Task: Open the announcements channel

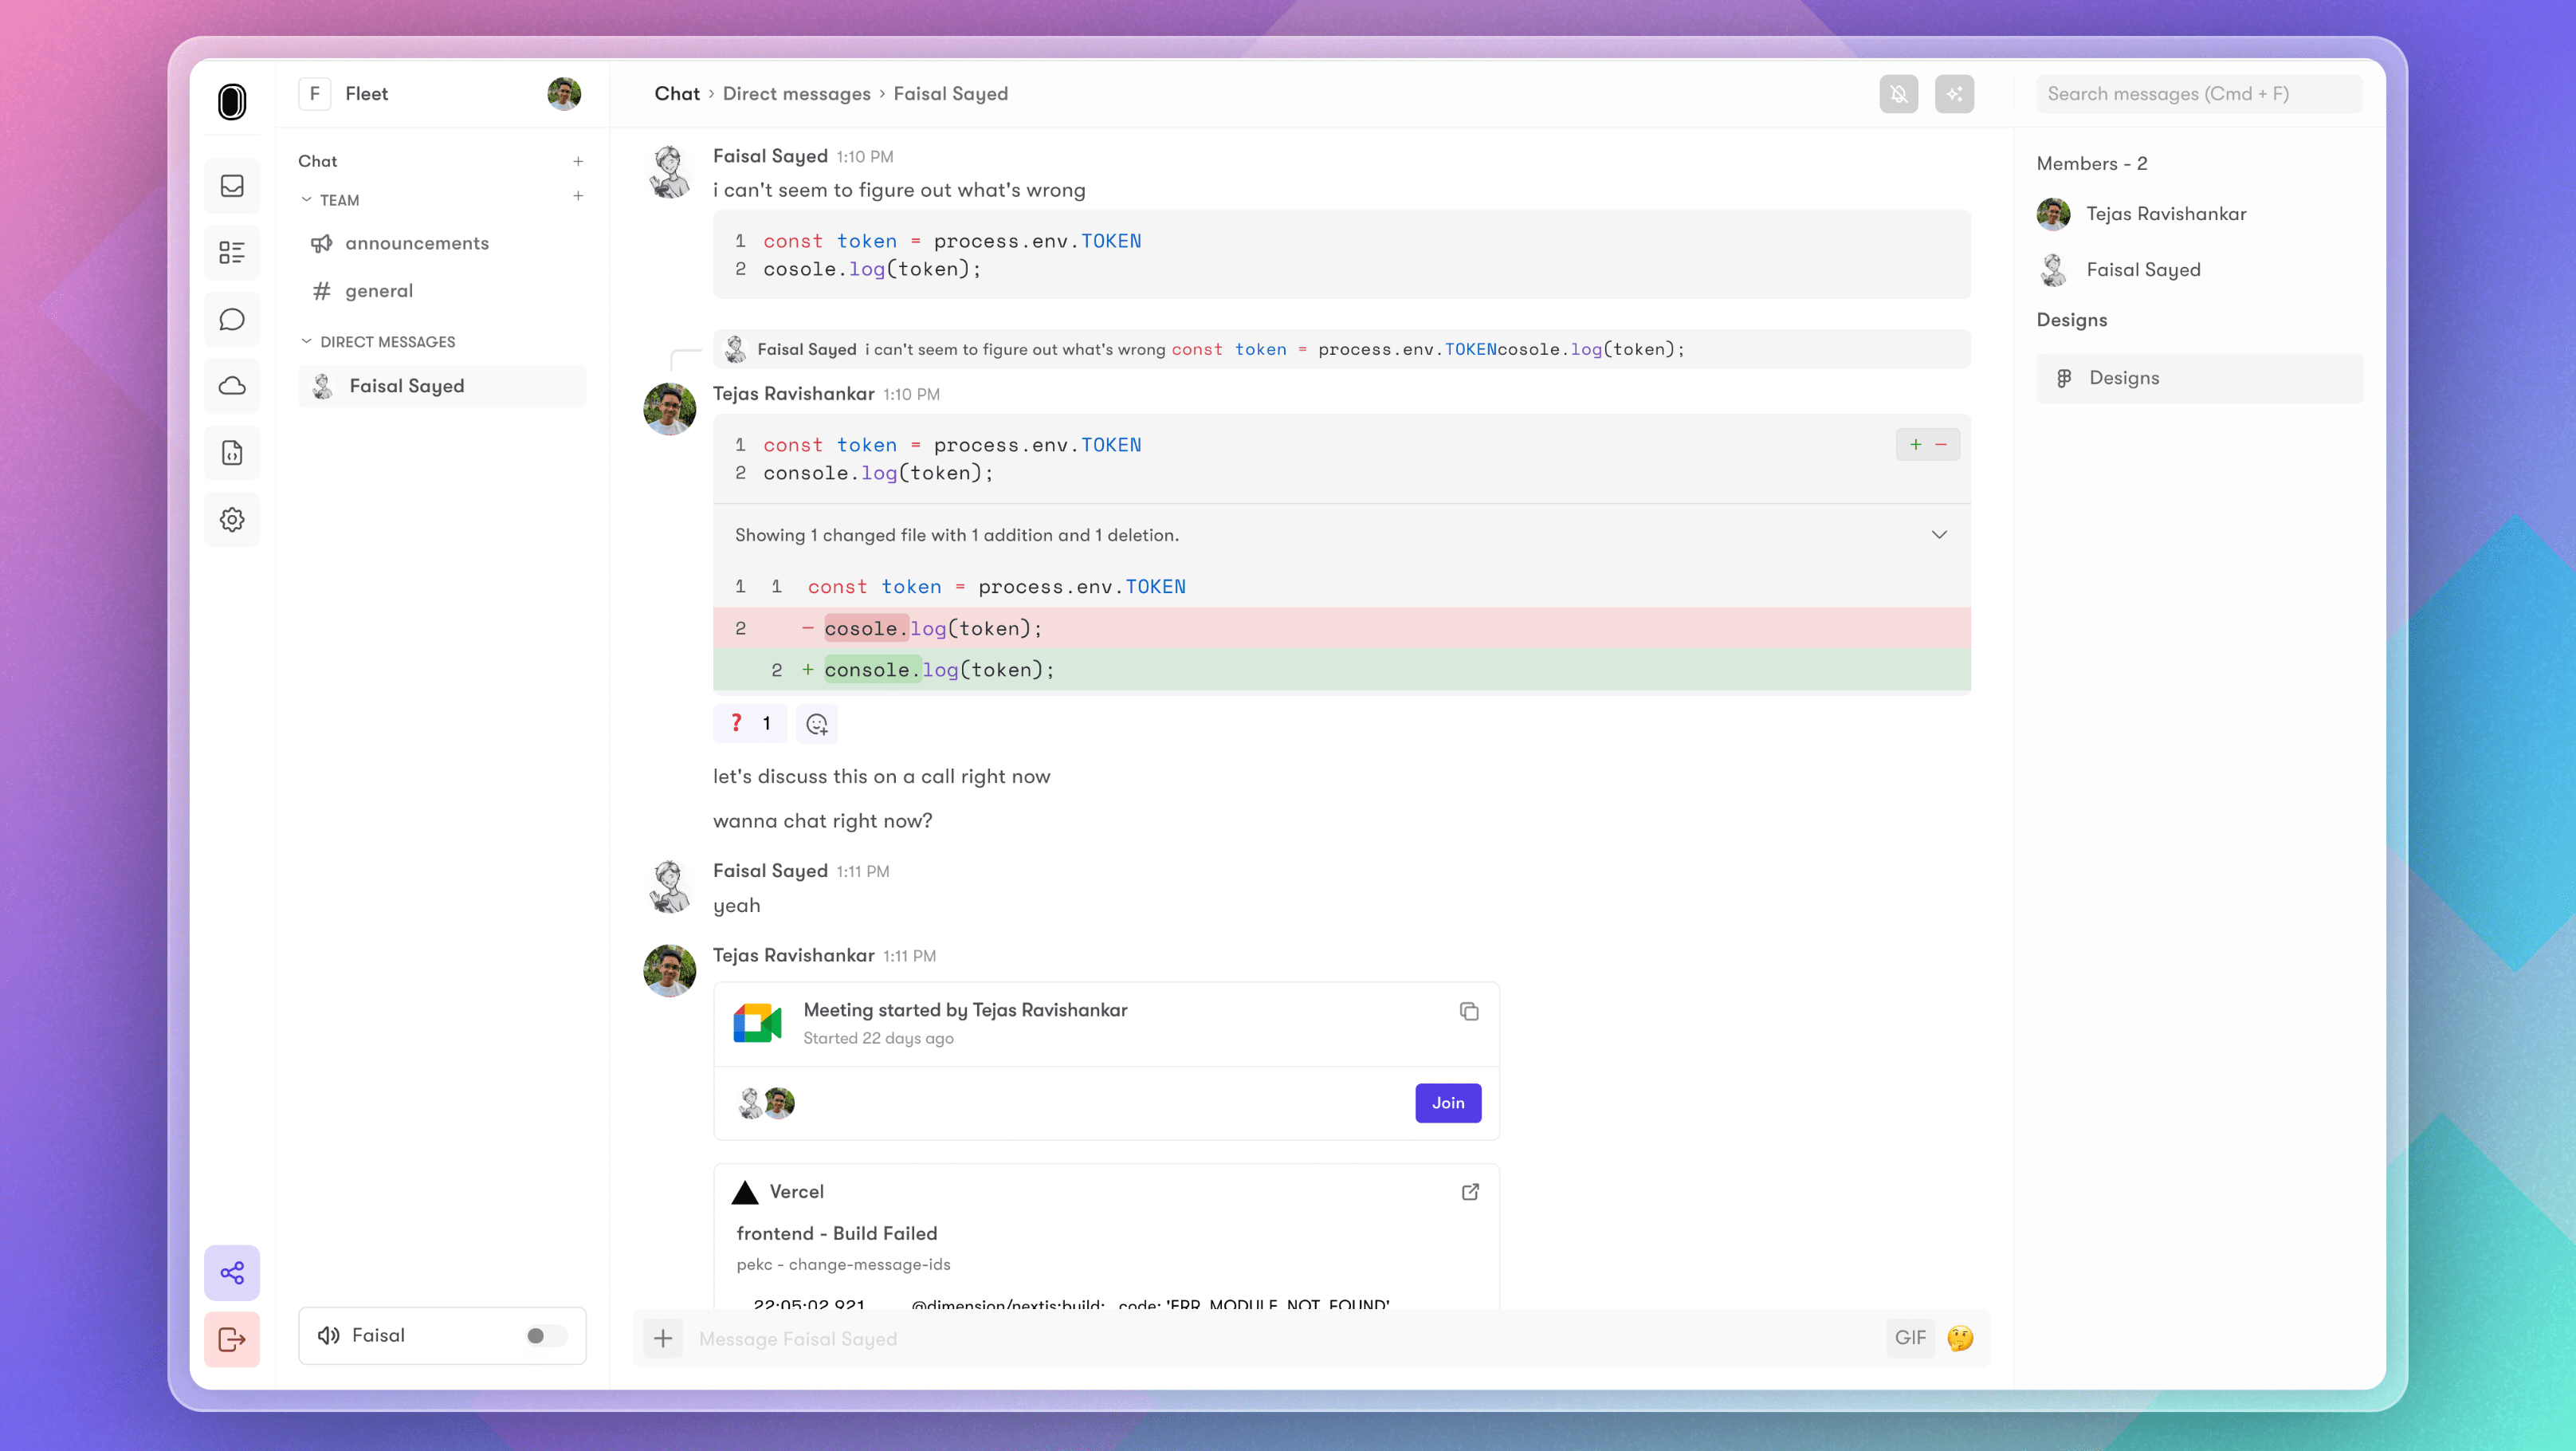Action: 419,242
